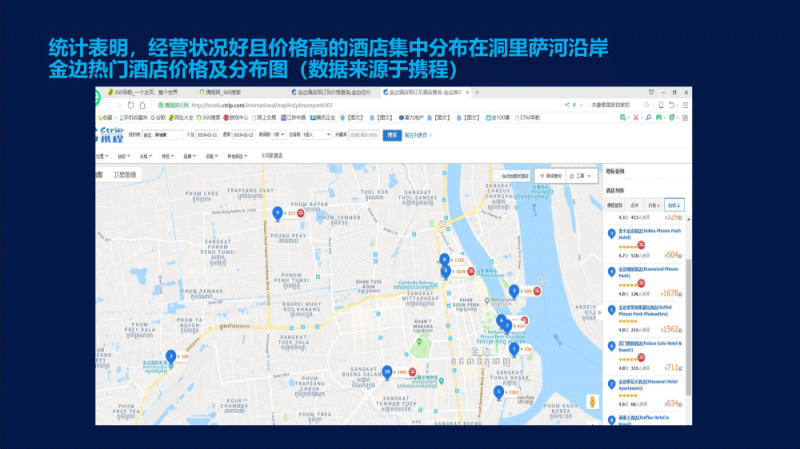Open the room count dropdown
800x449 pixels.
[x=278, y=135]
